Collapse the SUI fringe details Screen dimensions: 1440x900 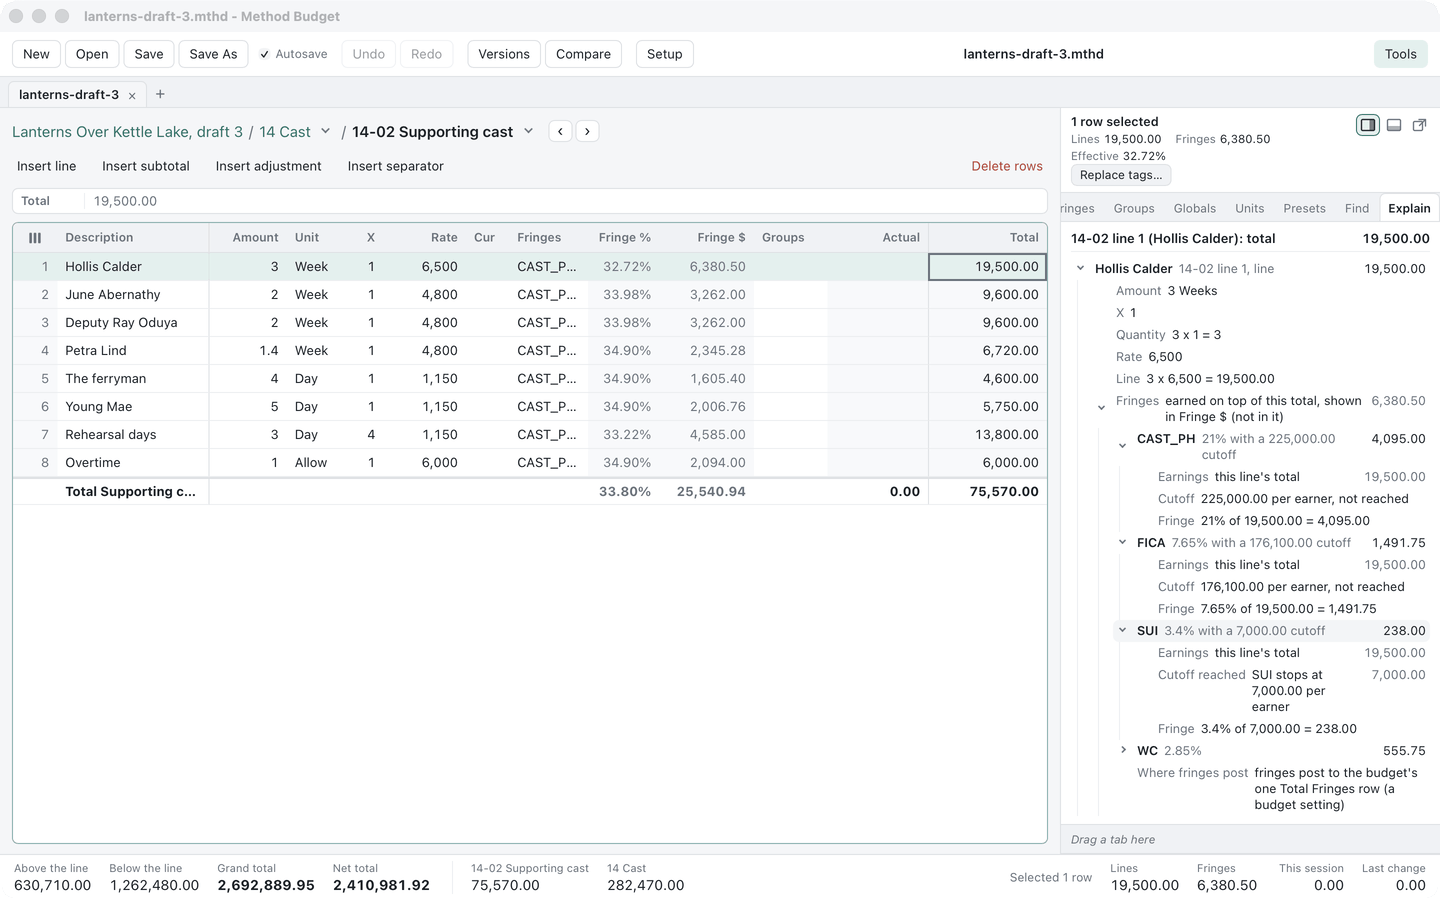point(1123,630)
